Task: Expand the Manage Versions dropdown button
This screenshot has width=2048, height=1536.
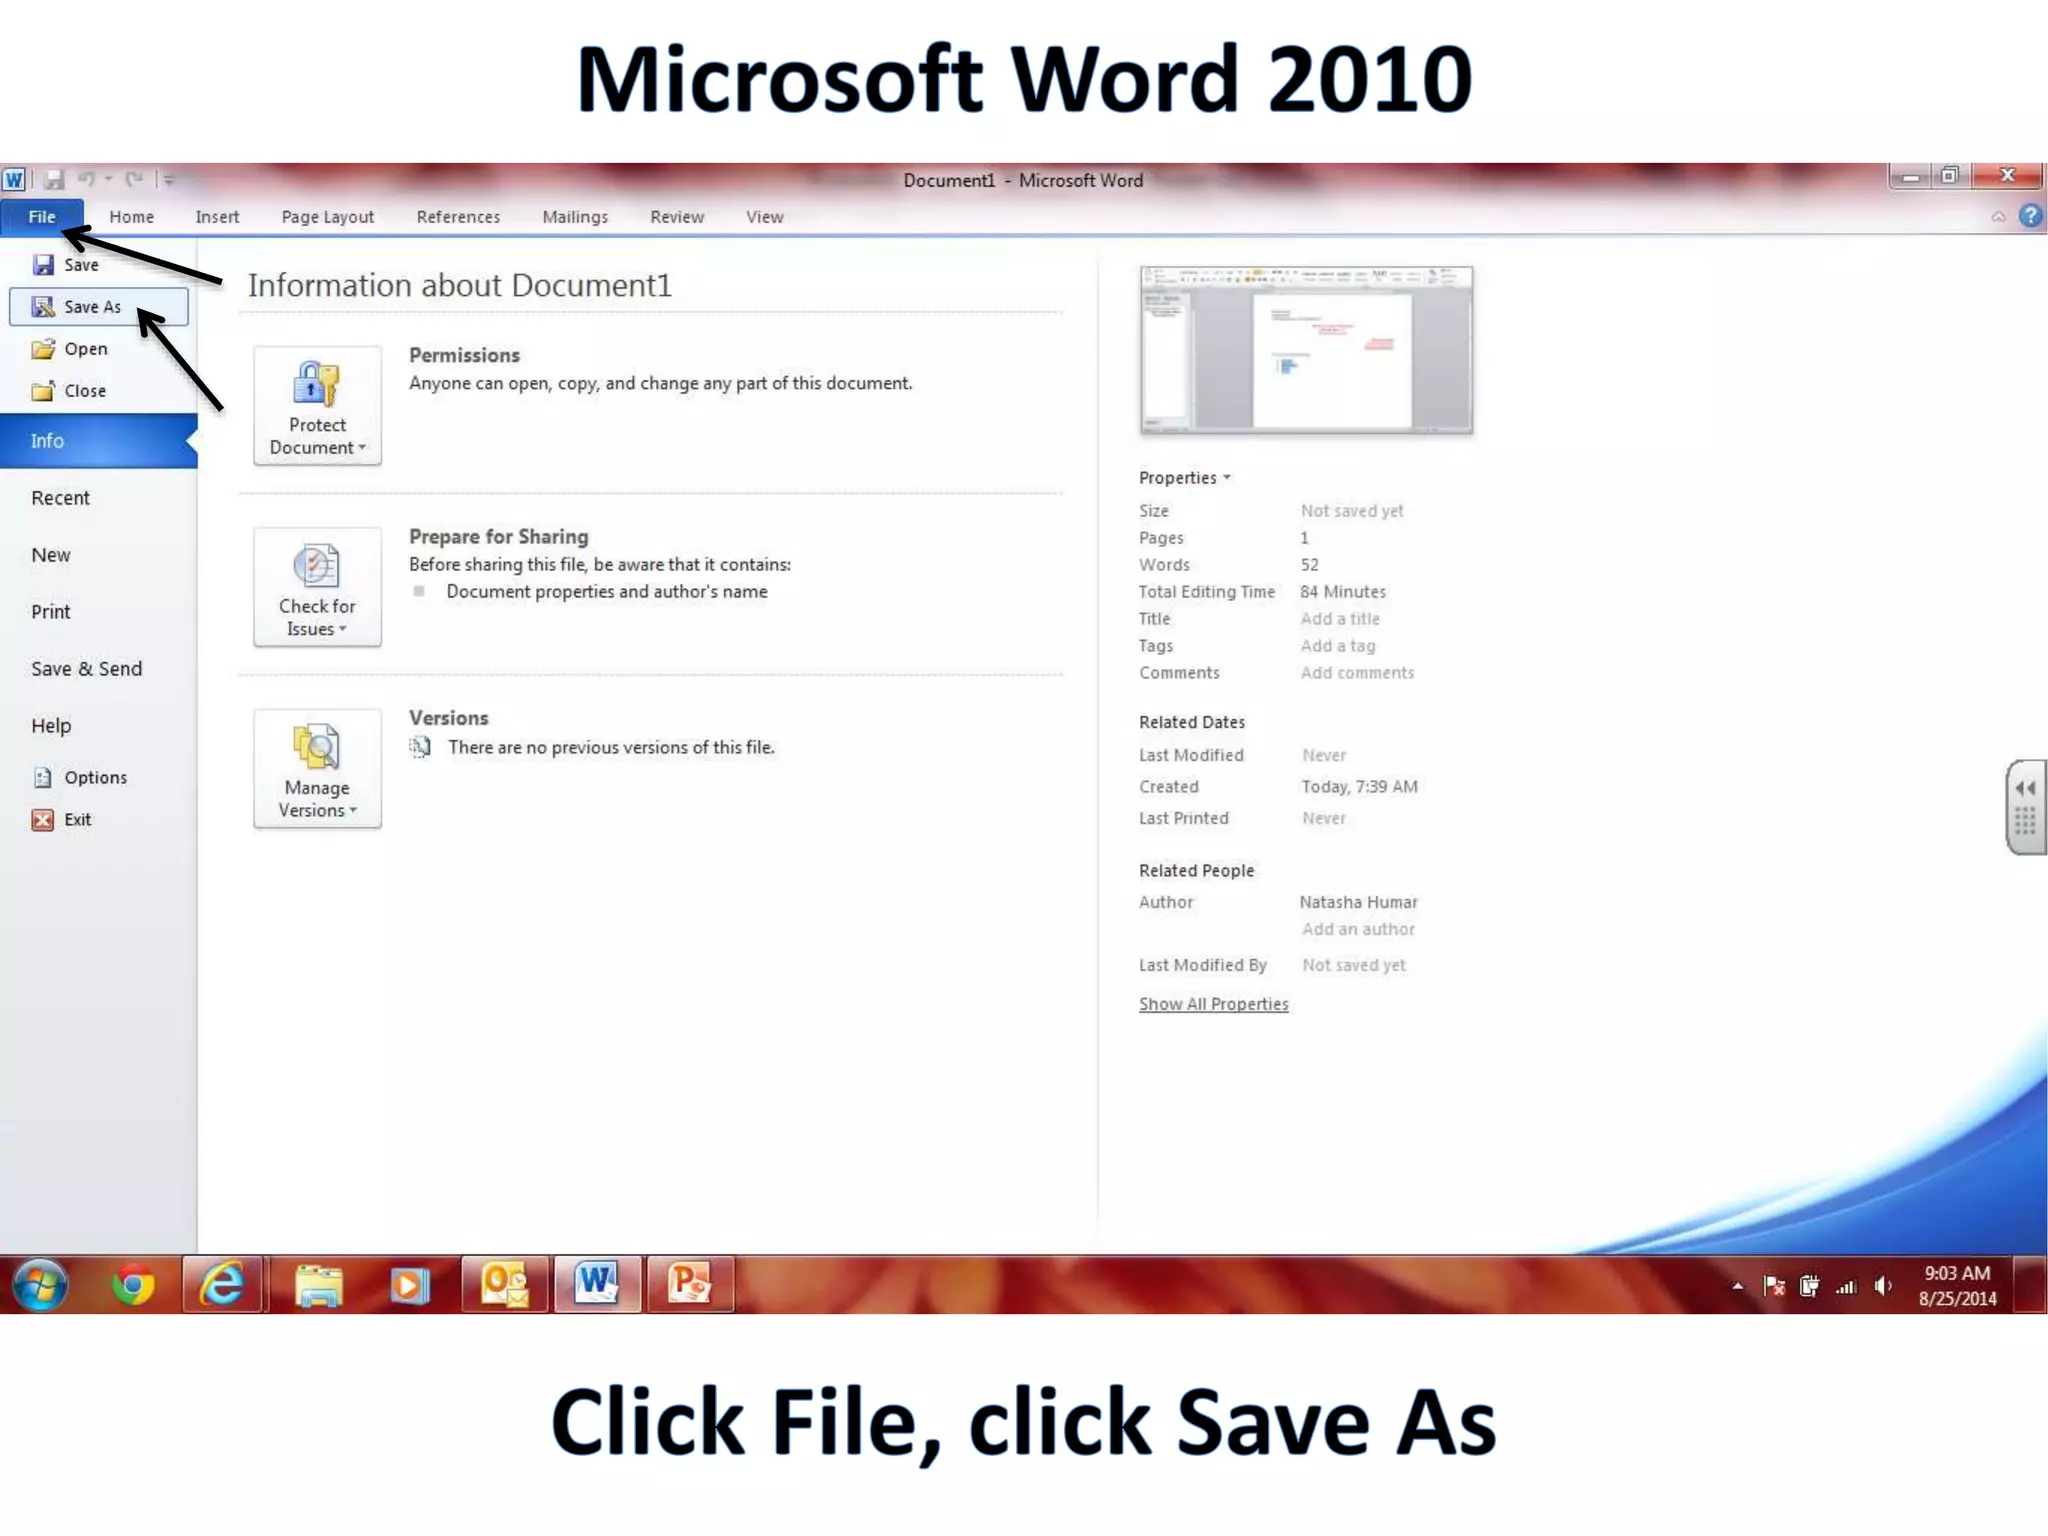Action: click(x=317, y=769)
